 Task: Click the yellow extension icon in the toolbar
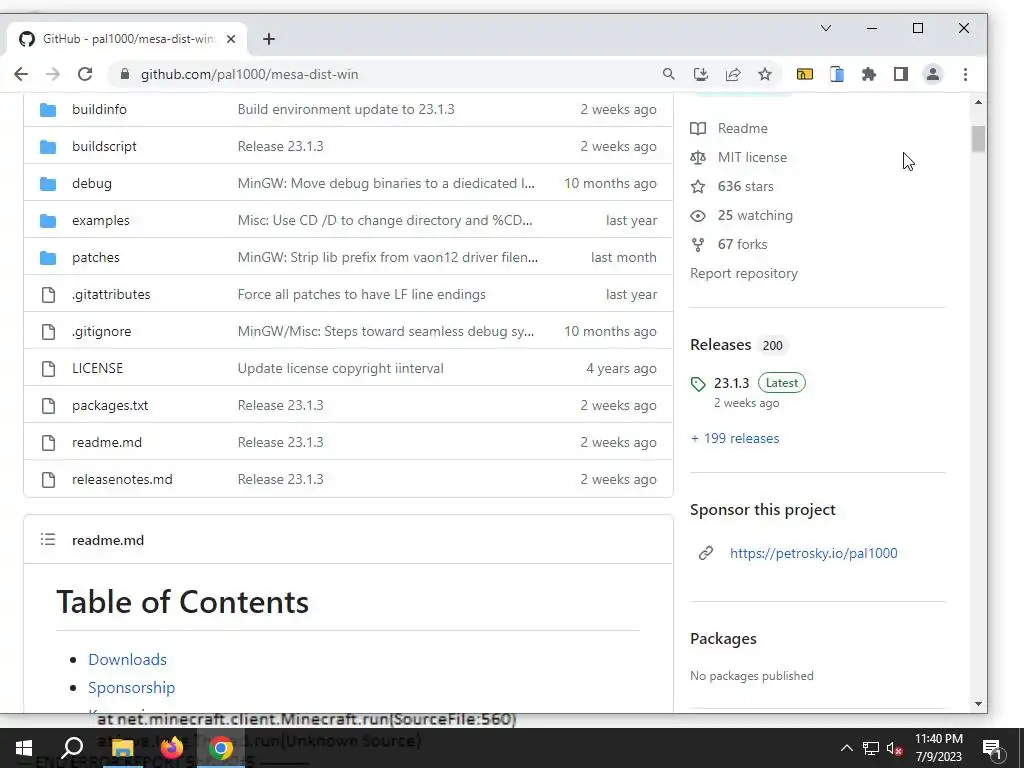[805, 74]
